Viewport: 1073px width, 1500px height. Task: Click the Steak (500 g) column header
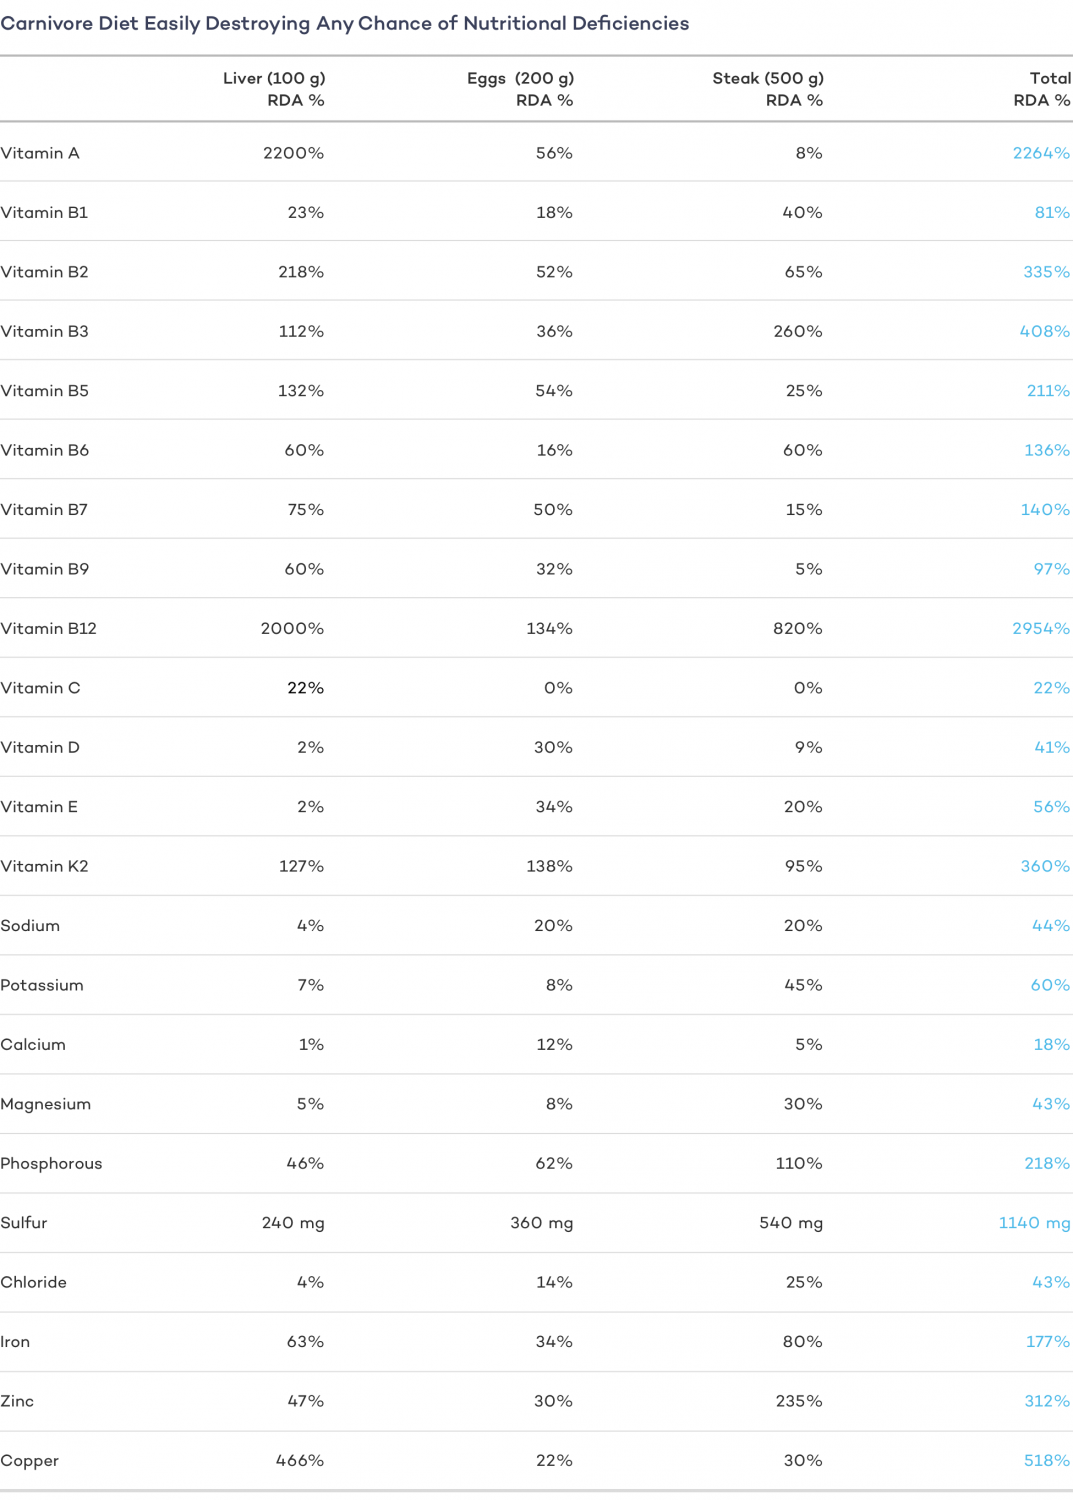pyautogui.click(x=768, y=89)
